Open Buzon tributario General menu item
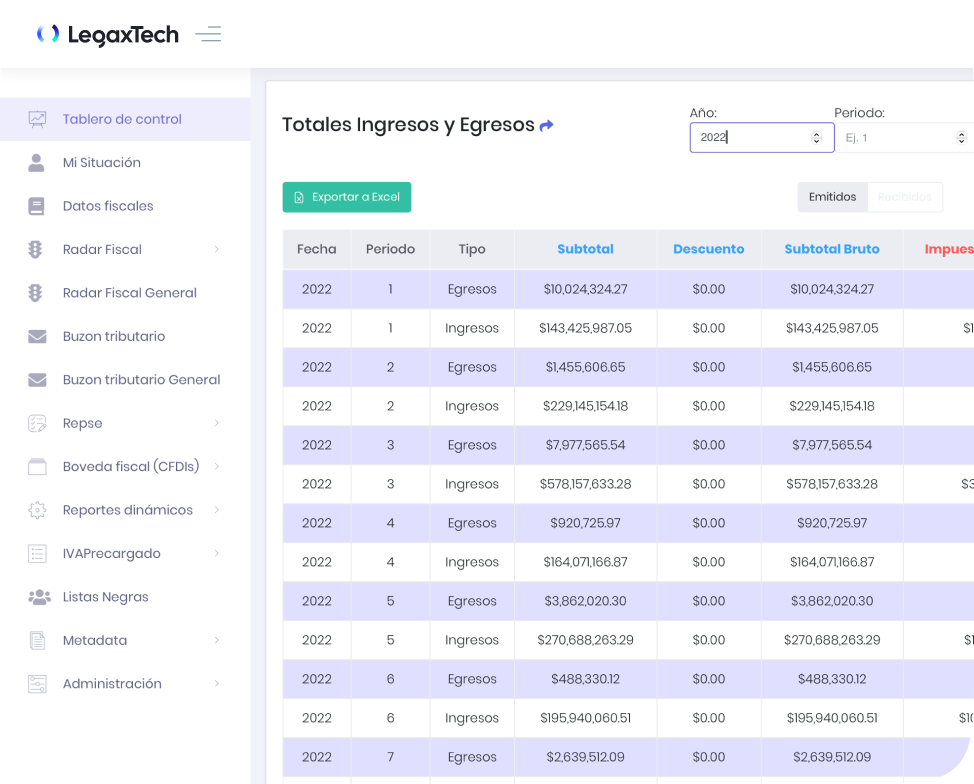This screenshot has height=784, width=974. click(x=141, y=380)
